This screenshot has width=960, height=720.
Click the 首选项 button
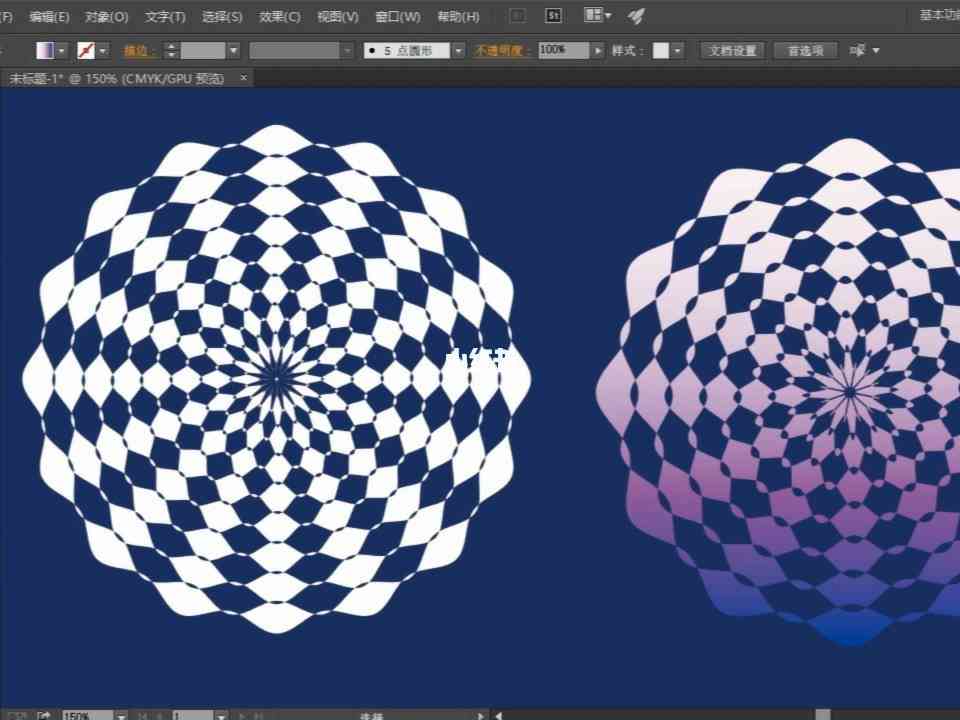[x=805, y=50]
